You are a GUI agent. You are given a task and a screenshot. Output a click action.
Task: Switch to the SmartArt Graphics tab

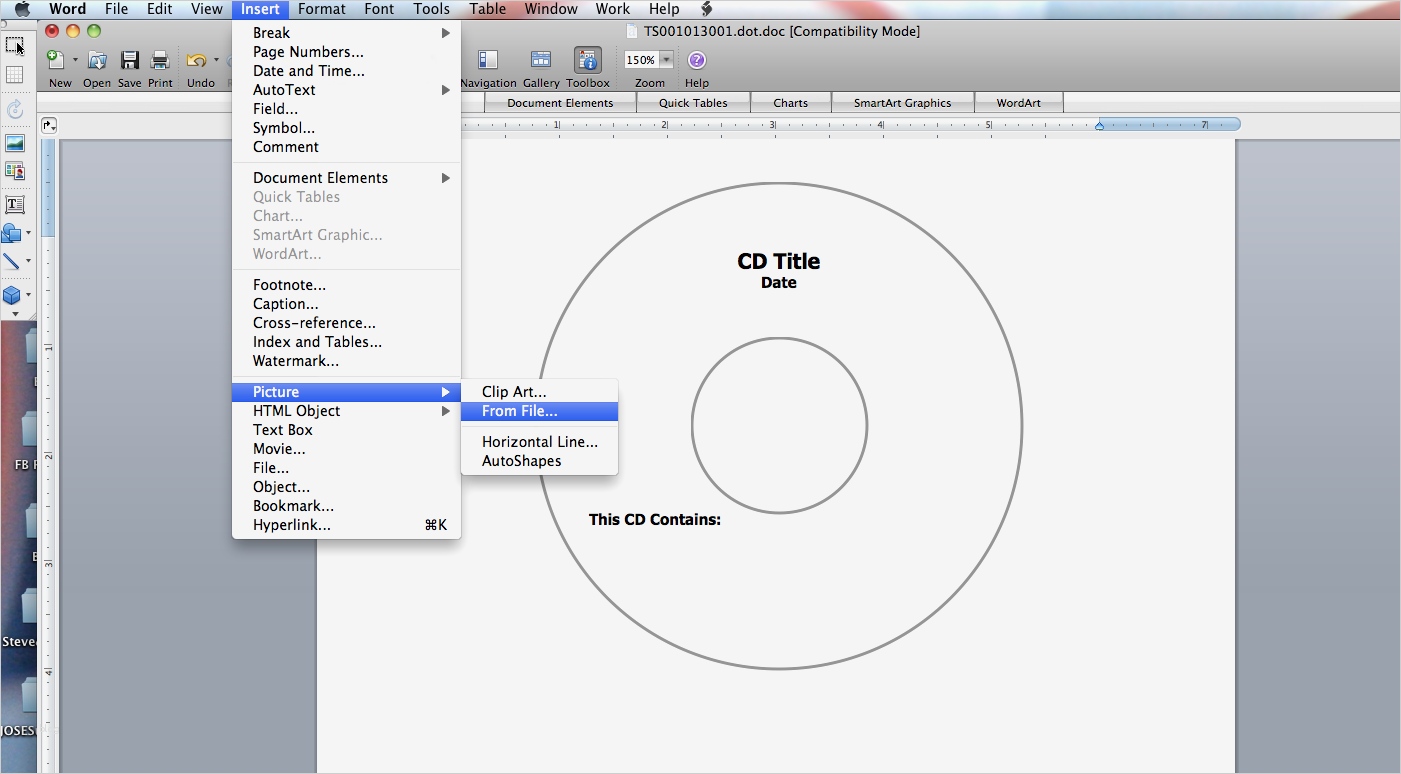tap(902, 103)
